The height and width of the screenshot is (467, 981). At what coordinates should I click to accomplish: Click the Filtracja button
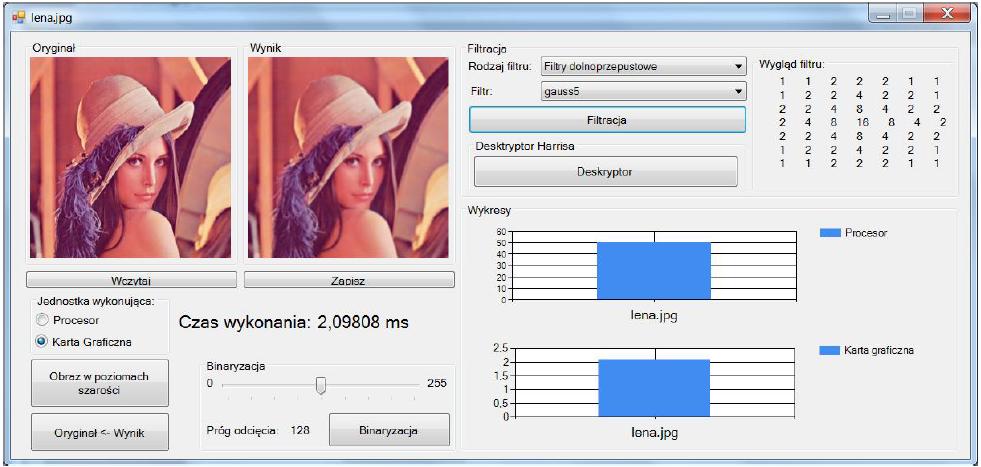[607, 120]
